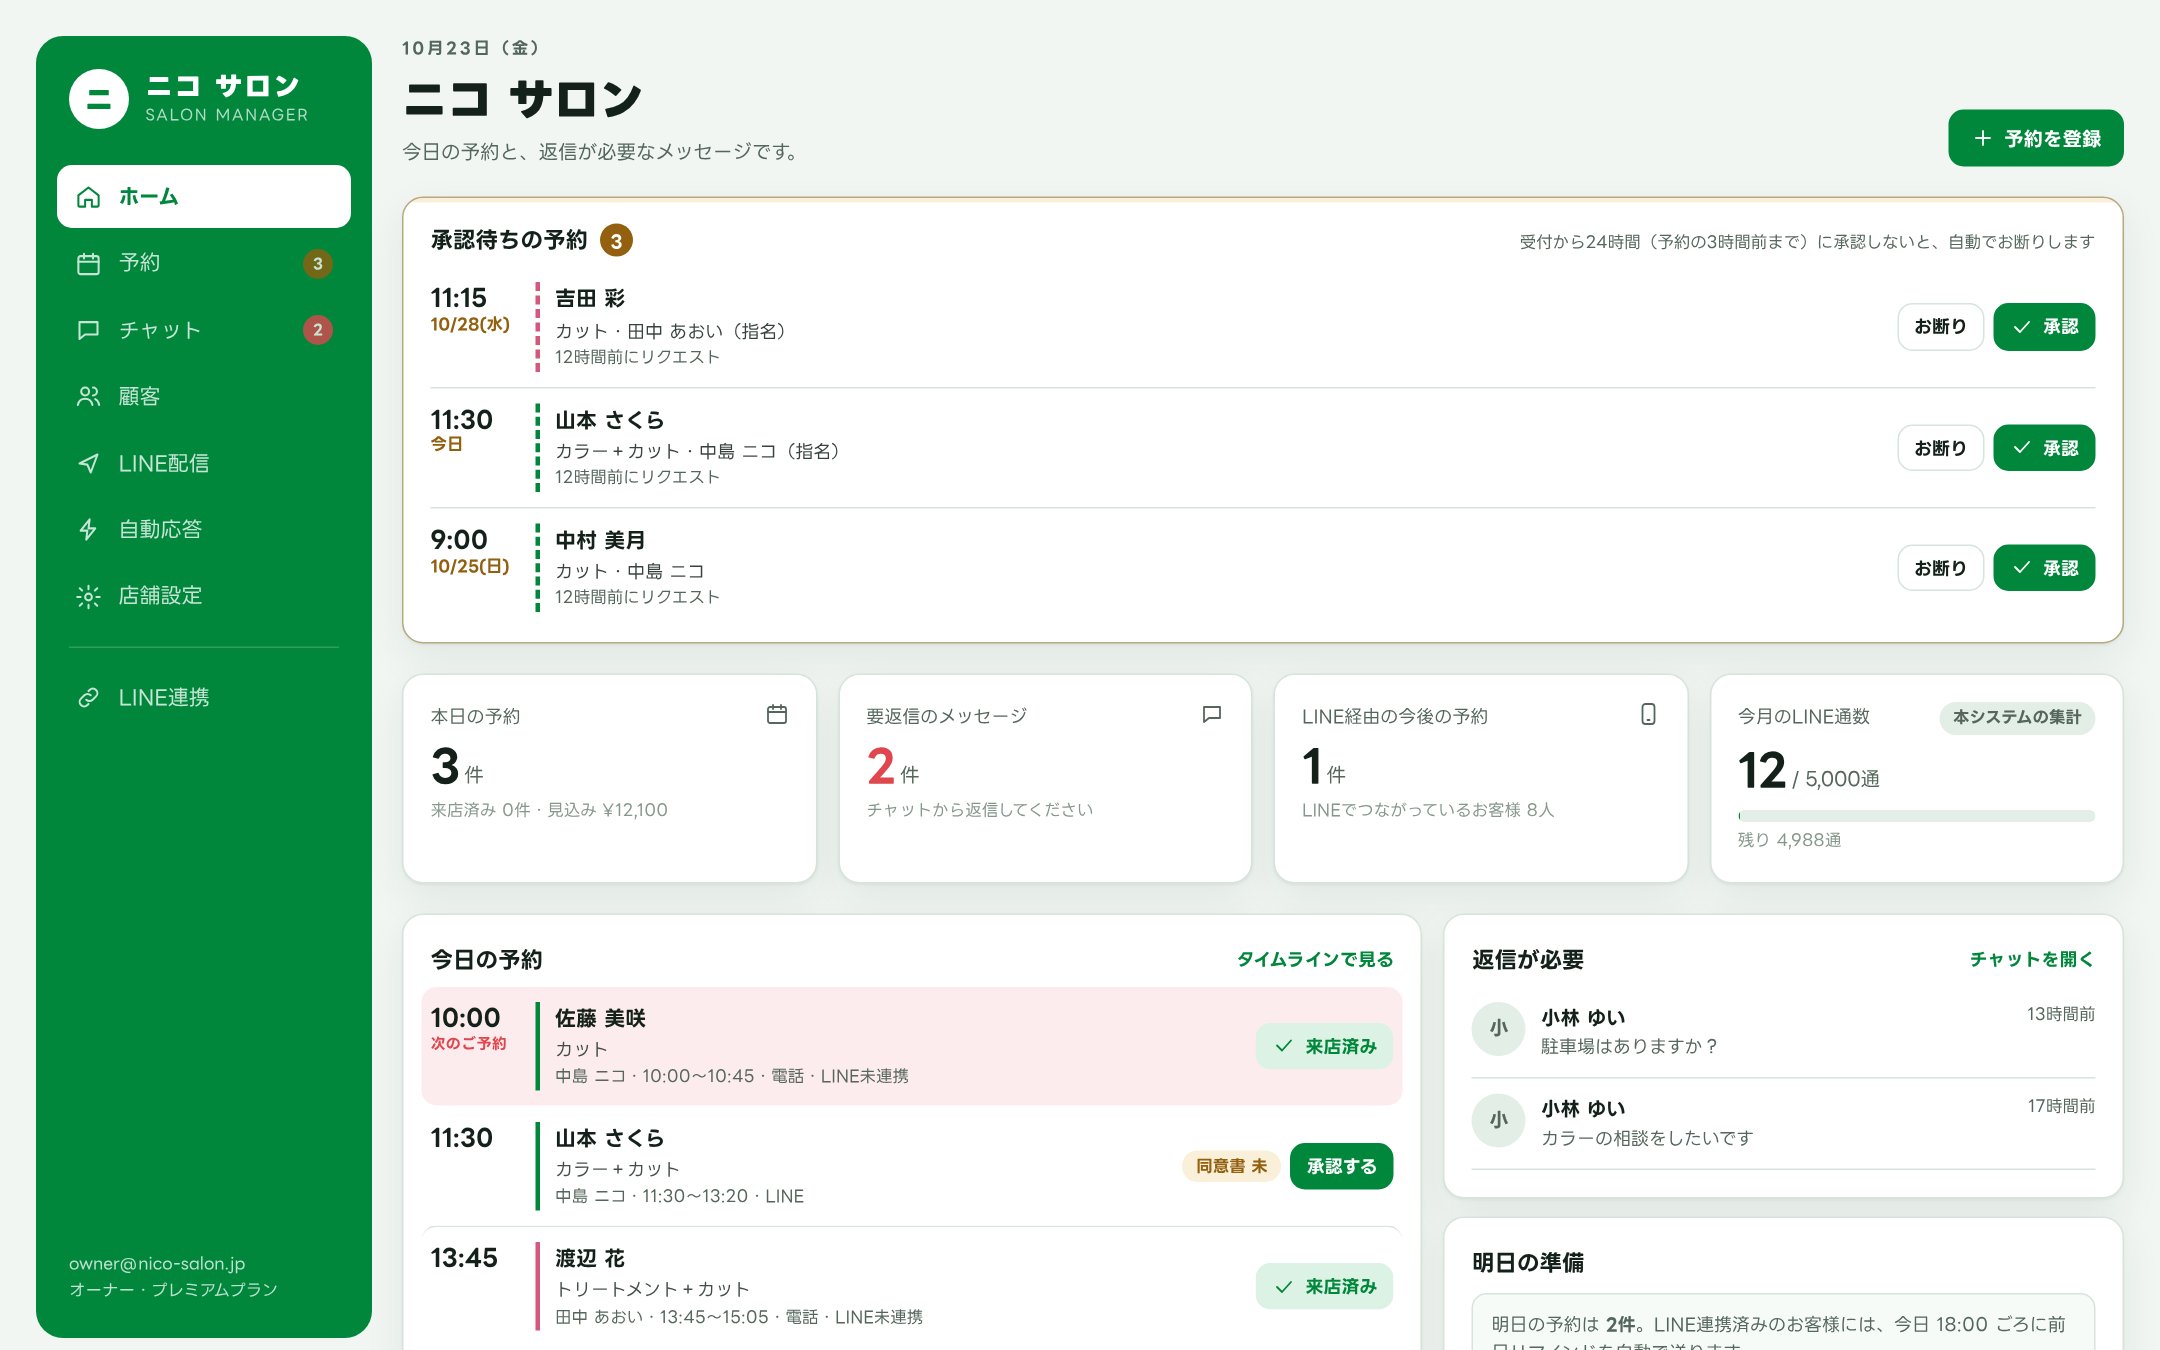
Task: Click 承認する for 山本 さくら 11:30
Action: [x=1342, y=1166]
